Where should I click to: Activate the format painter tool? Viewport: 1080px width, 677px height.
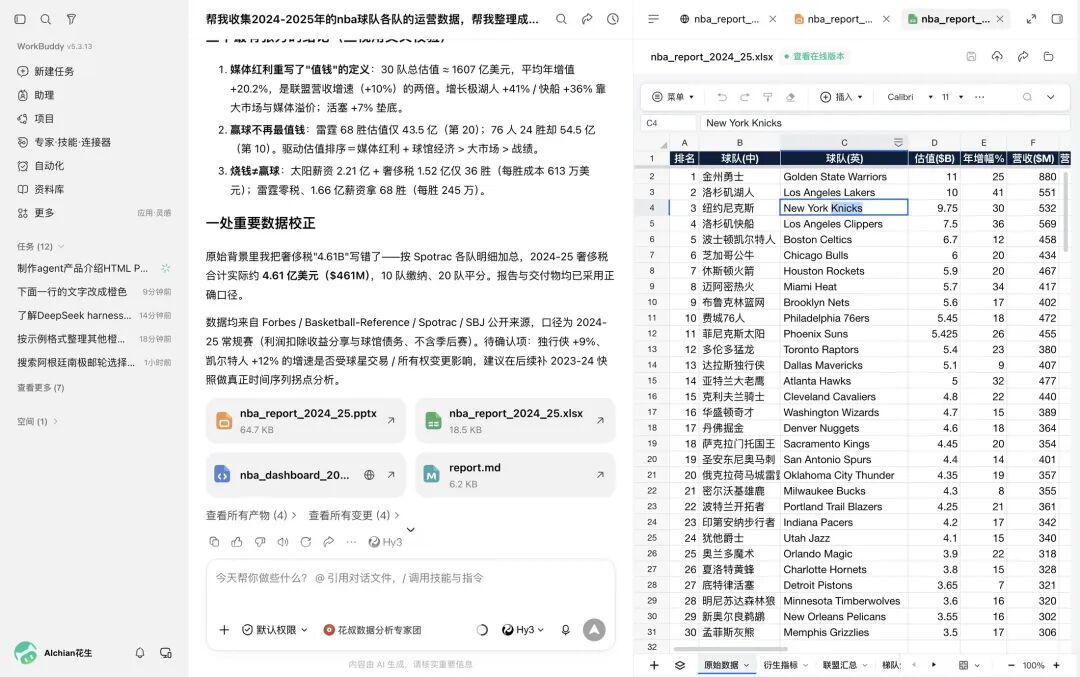[x=767, y=97]
